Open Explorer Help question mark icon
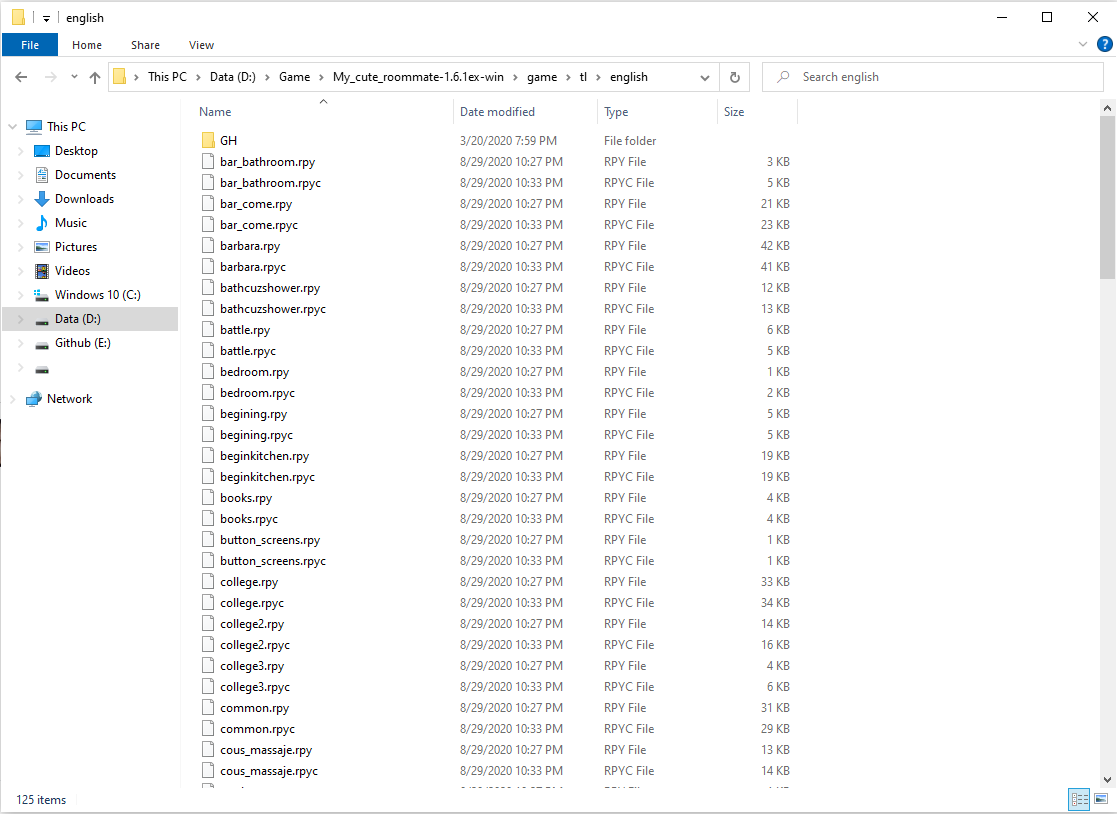The image size is (1117, 814). [x=1104, y=44]
